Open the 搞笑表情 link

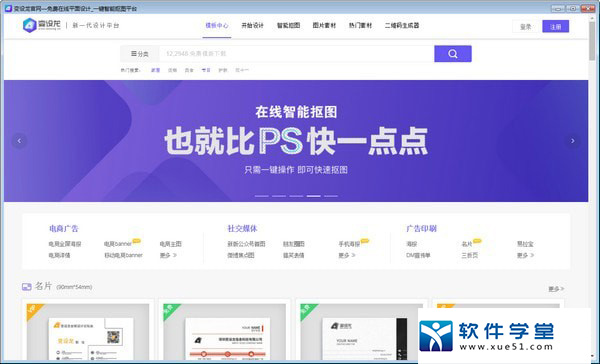point(293,255)
